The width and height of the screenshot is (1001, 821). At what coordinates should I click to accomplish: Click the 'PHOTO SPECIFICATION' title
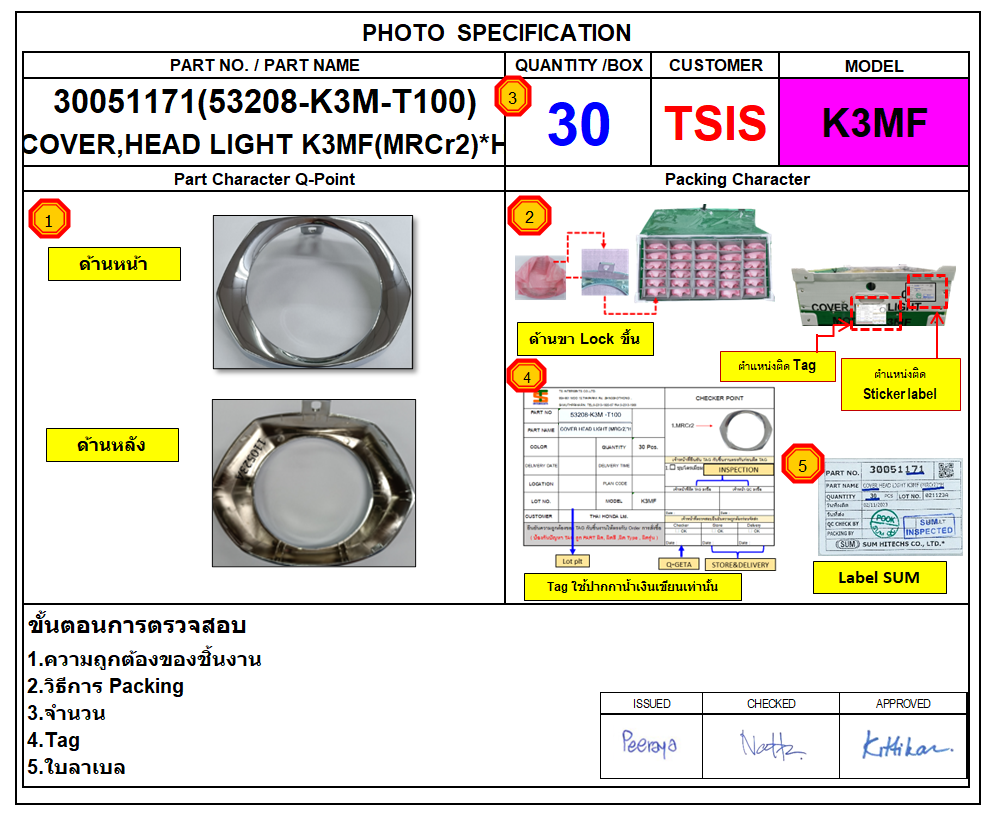click(x=497, y=33)
